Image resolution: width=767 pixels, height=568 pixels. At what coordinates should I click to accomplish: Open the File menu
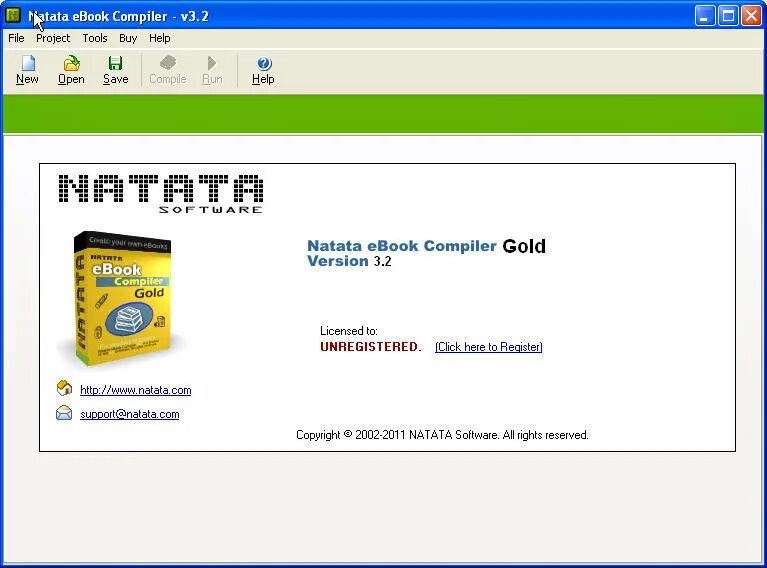click(16, 38)
